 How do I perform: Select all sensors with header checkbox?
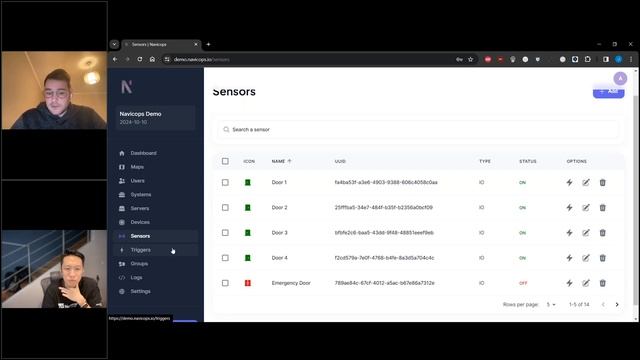[225, 161]
